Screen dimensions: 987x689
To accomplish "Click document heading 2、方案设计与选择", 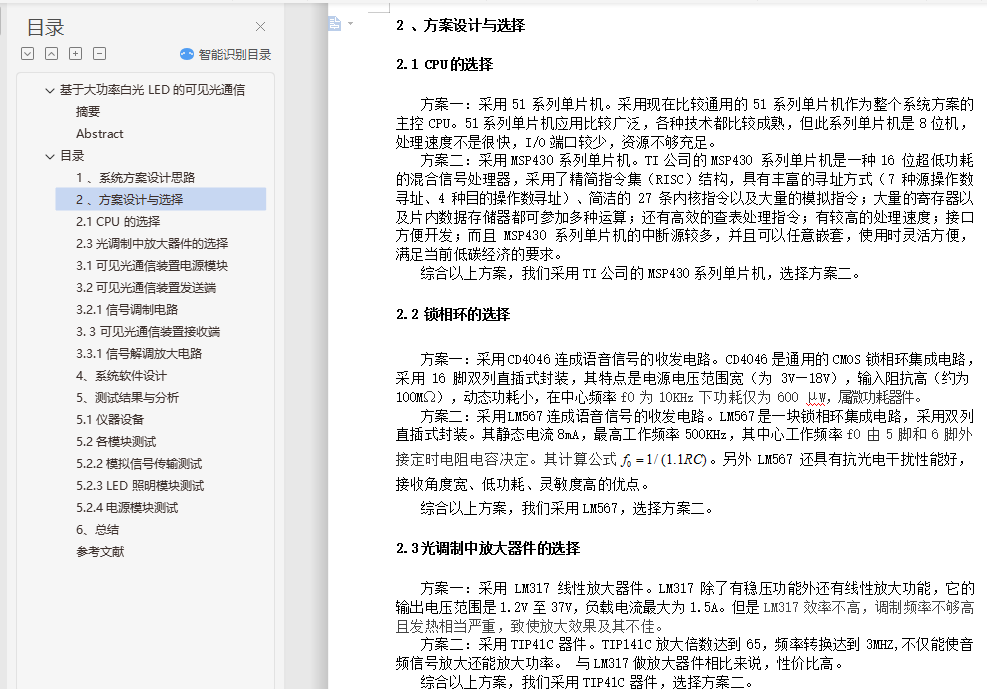I will click(460, 25).
